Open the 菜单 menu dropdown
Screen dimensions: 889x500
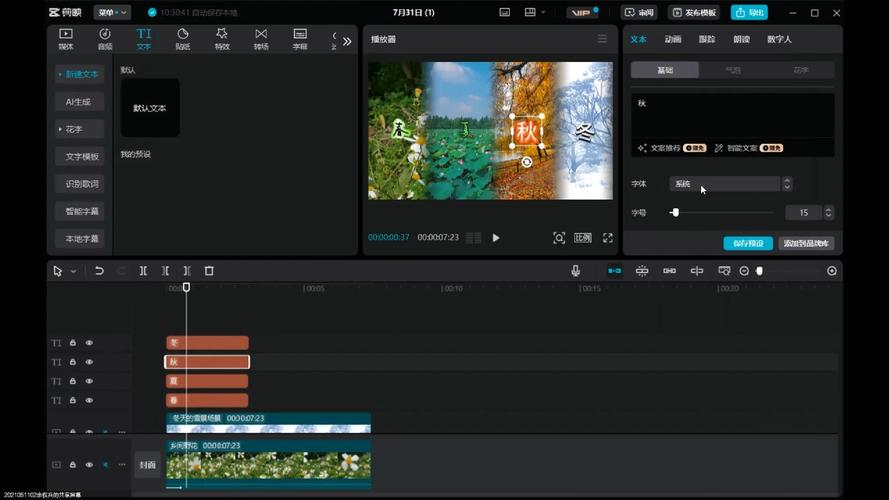click(x=111, y=13)
